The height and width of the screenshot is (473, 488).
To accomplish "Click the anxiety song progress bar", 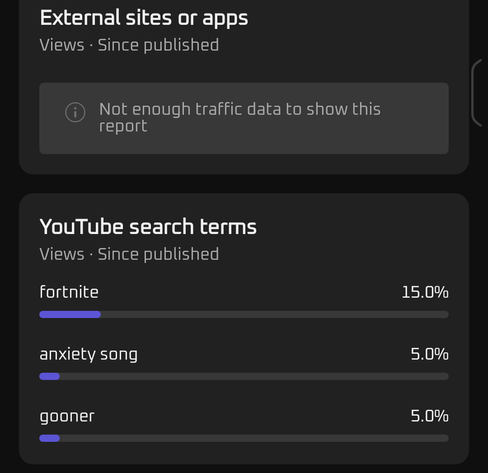I will coord(244,376).
